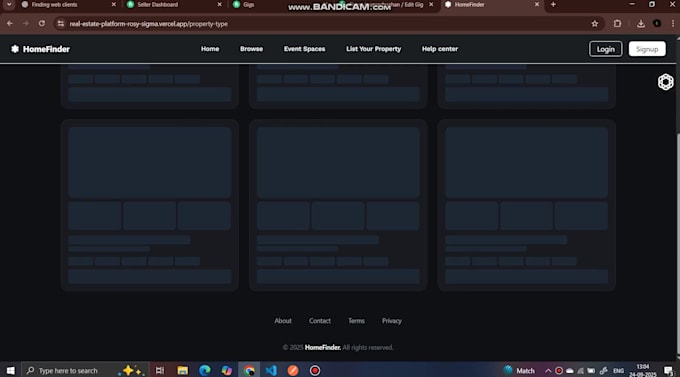The image size is (680, 377).
Task: Open tab search dropdown arrow
Action: 9,4
